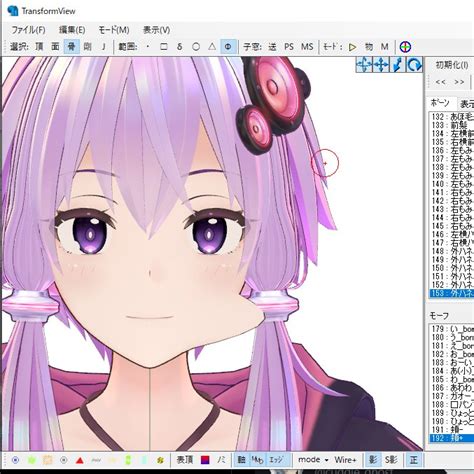474x474 pixels.
Task: Select joint (J) selection mode
Action: (104, 47)
